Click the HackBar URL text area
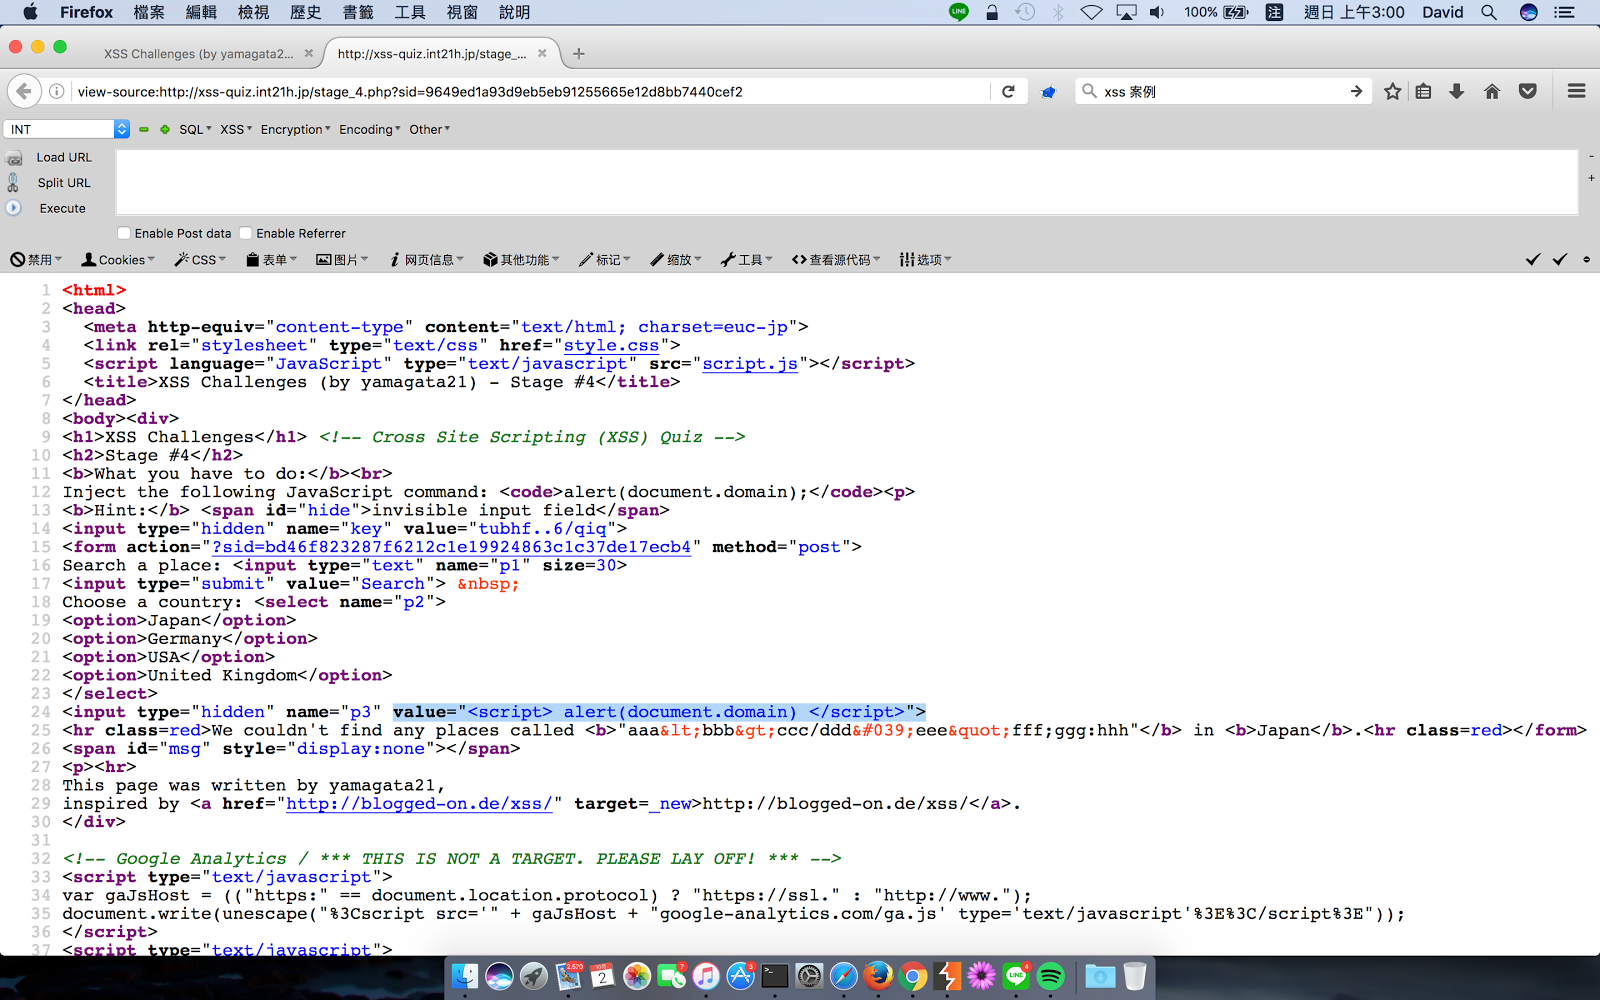Image resolution: width=1600 pixels, height=1000 pixels. point(847,182)
